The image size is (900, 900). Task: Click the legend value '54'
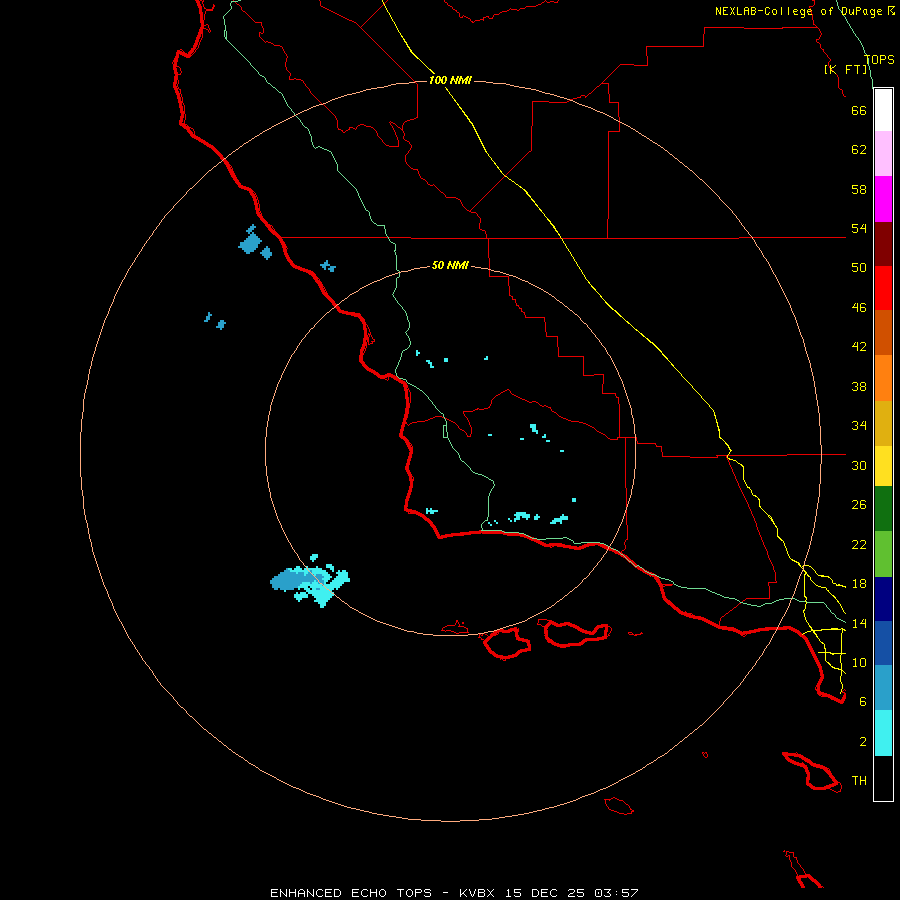click(859, 228)
